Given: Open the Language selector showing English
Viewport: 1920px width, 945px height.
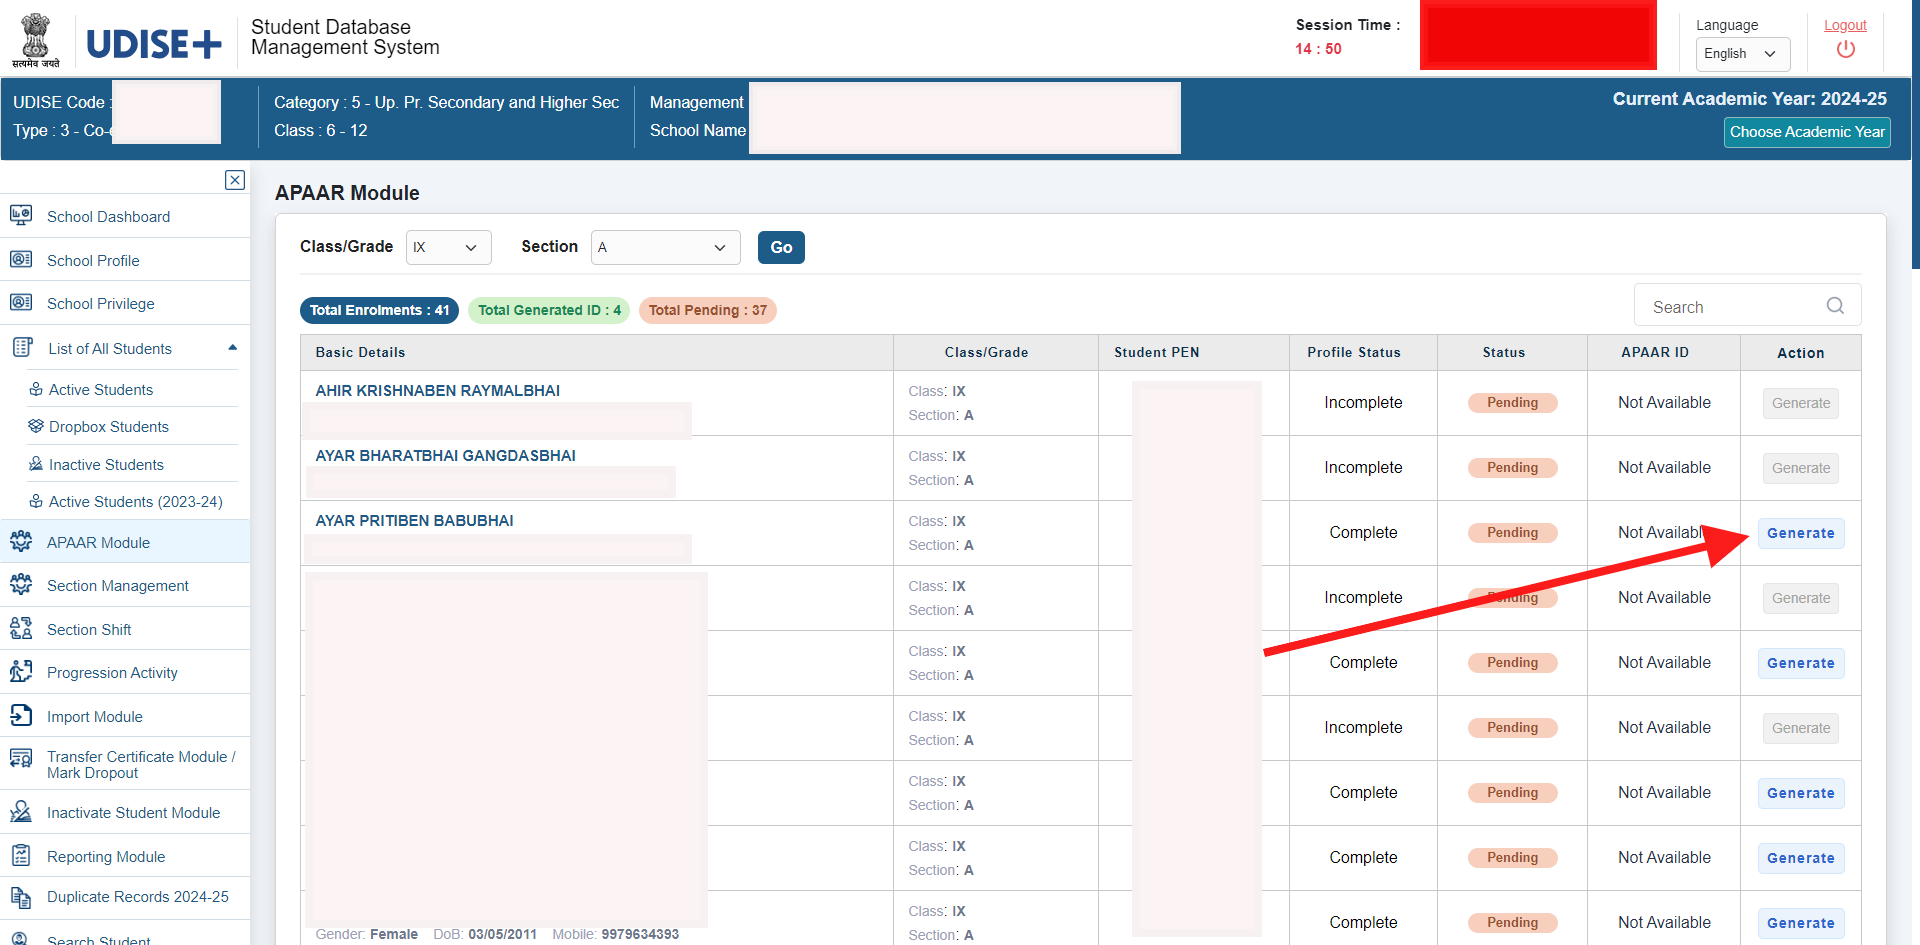Looking at the screenshot, I should coord(1741,54).
